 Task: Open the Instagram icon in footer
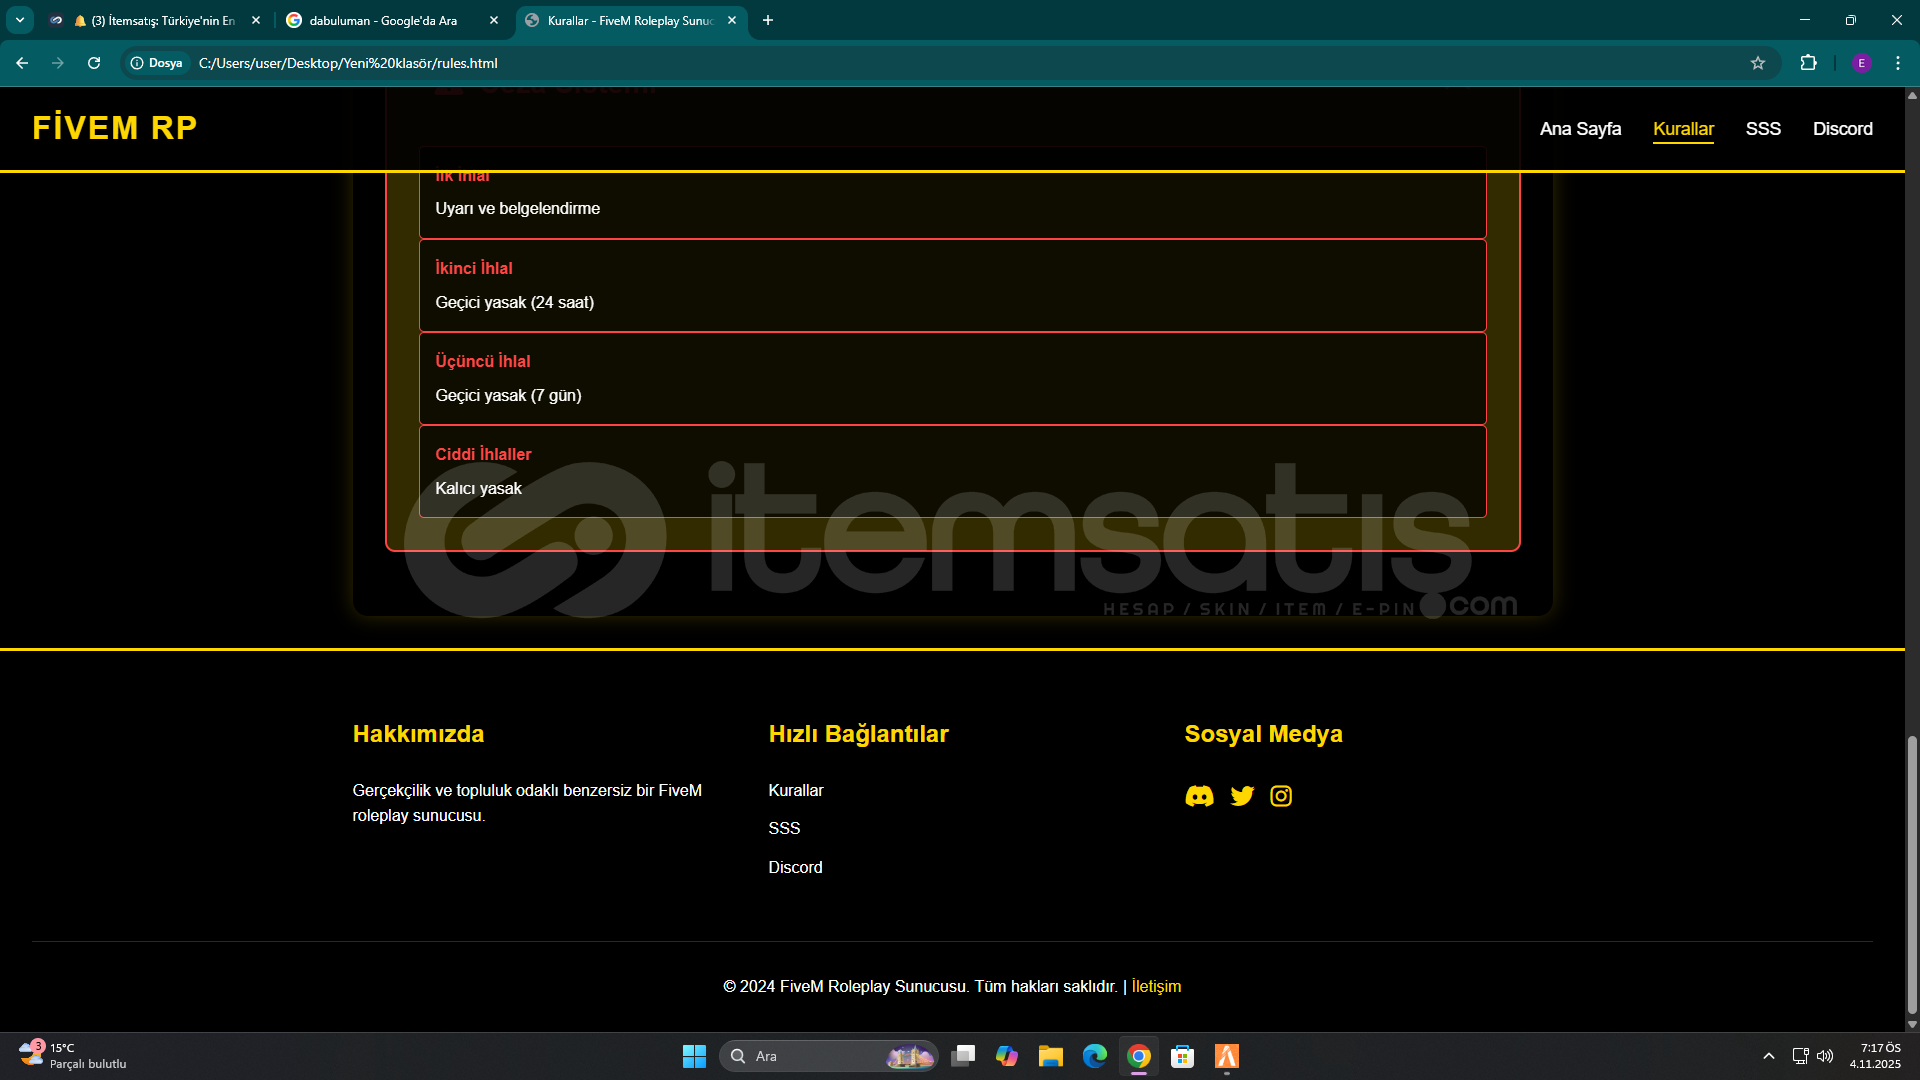tap(1281, 796)
